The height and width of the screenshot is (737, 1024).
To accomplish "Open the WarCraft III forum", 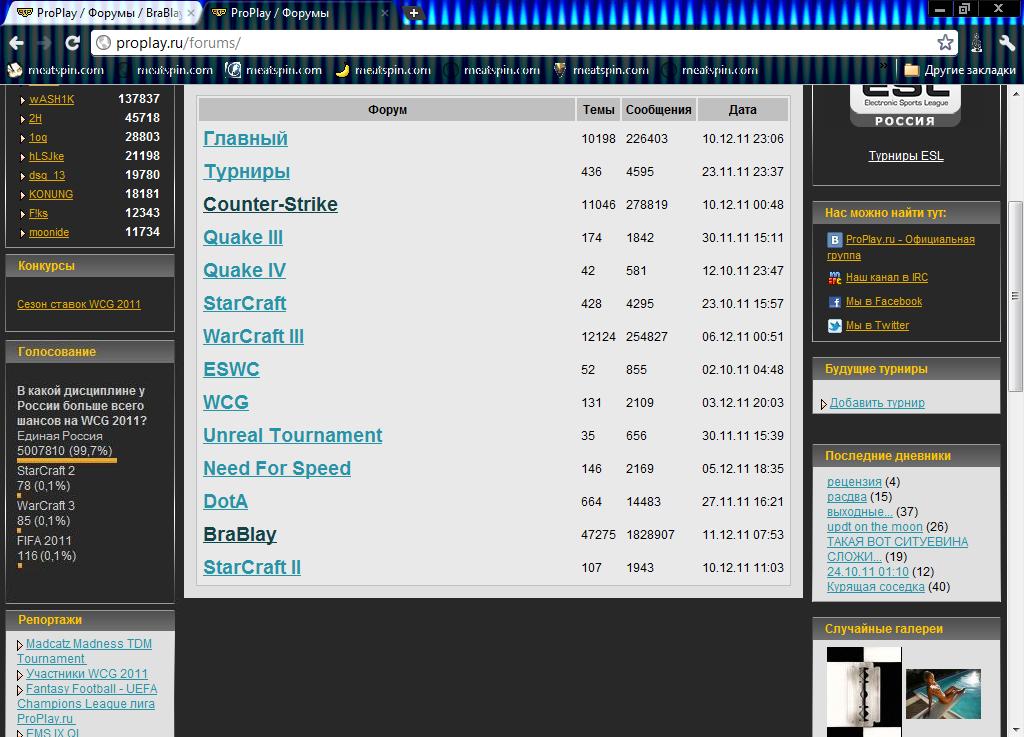I will coord(253,336).
